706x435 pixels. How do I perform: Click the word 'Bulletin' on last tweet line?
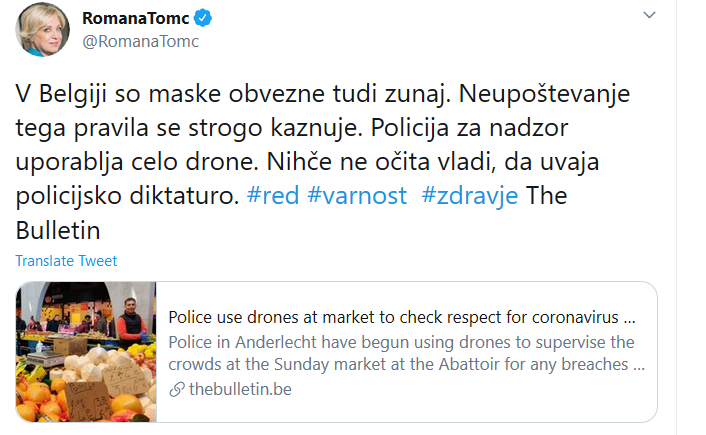[58, 231]
